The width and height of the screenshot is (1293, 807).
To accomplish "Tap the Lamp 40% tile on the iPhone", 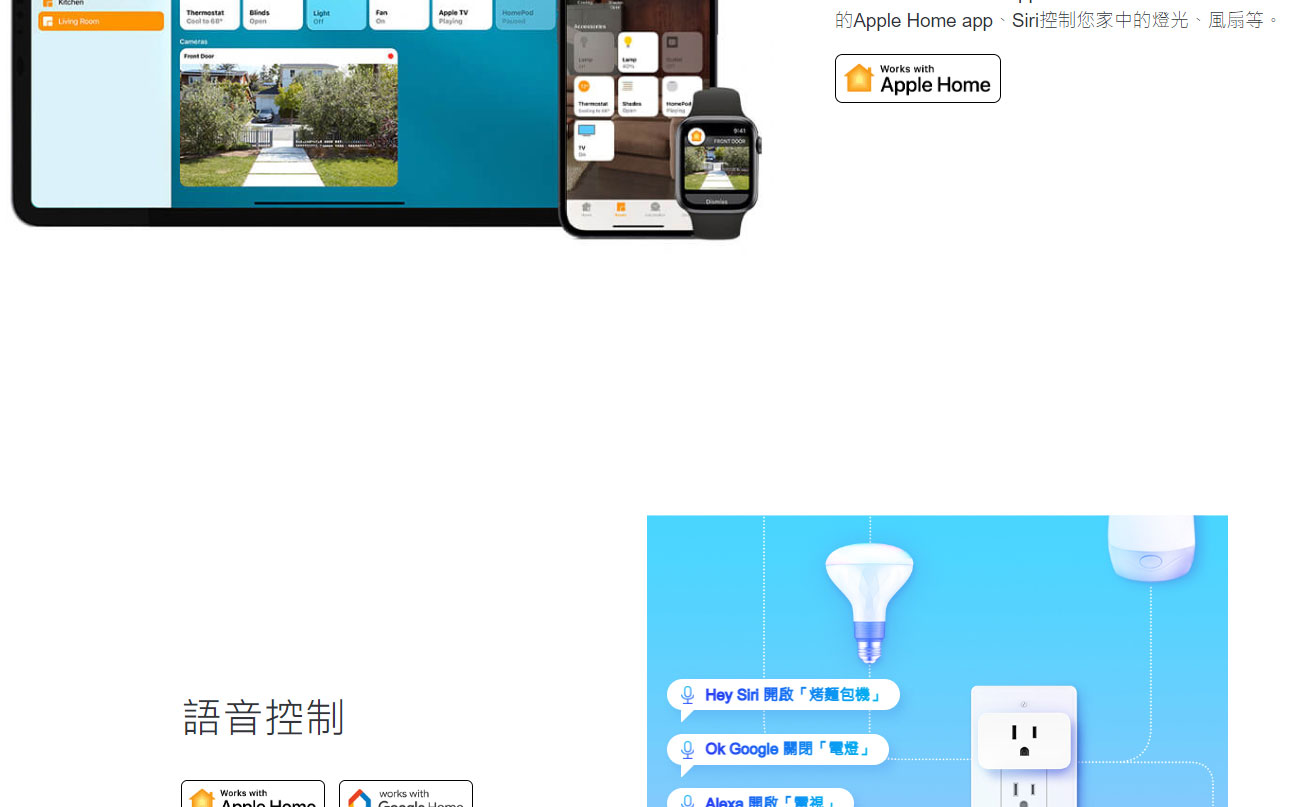I will click(x=638, y=53).
